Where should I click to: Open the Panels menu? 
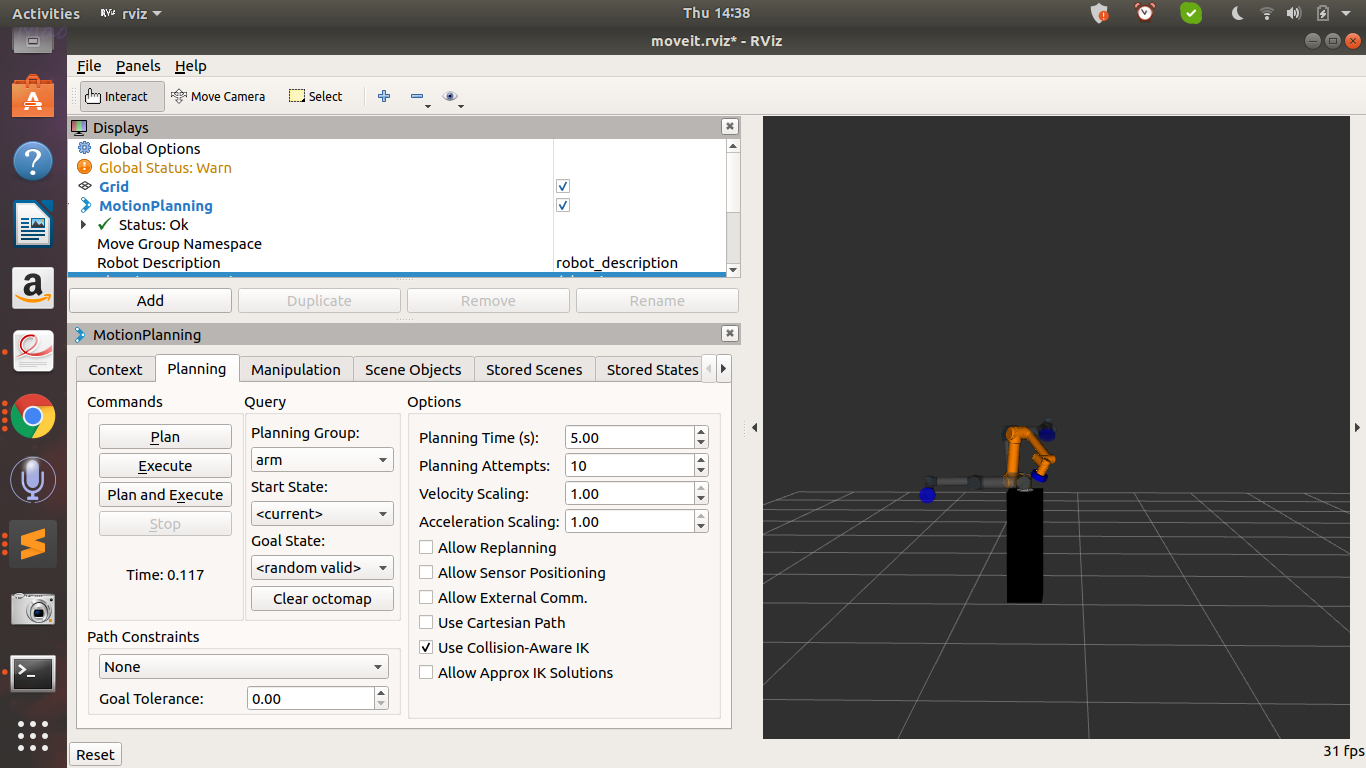point(137,65)
